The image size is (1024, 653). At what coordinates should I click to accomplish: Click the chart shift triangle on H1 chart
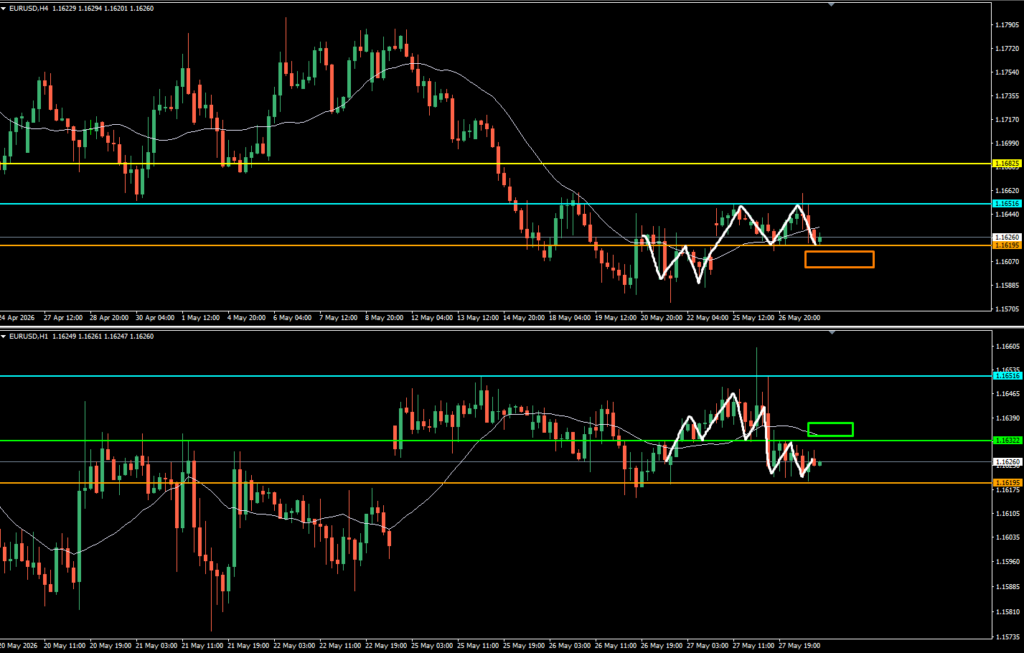[x=831, y=332]
